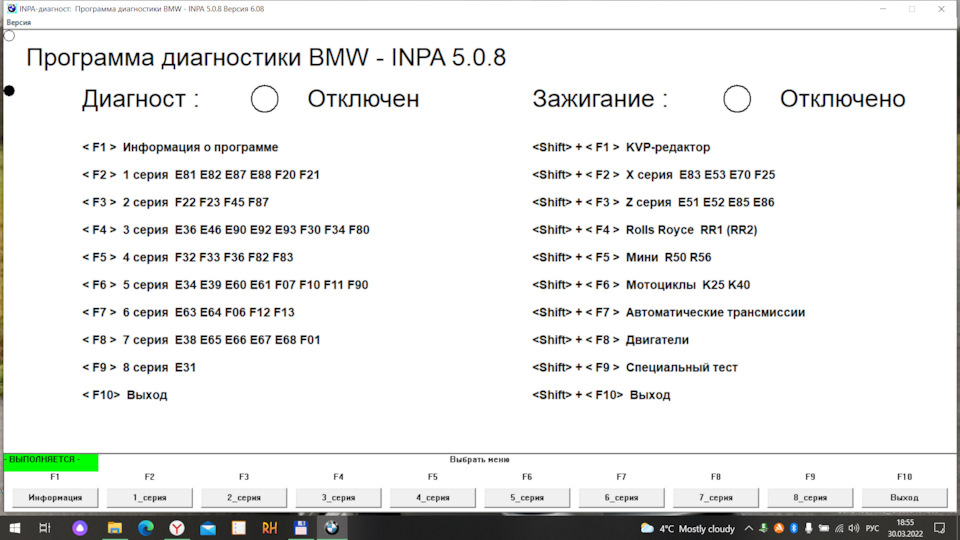Switch to the BMW INPA taskbar icon

(x=332, y=528)
